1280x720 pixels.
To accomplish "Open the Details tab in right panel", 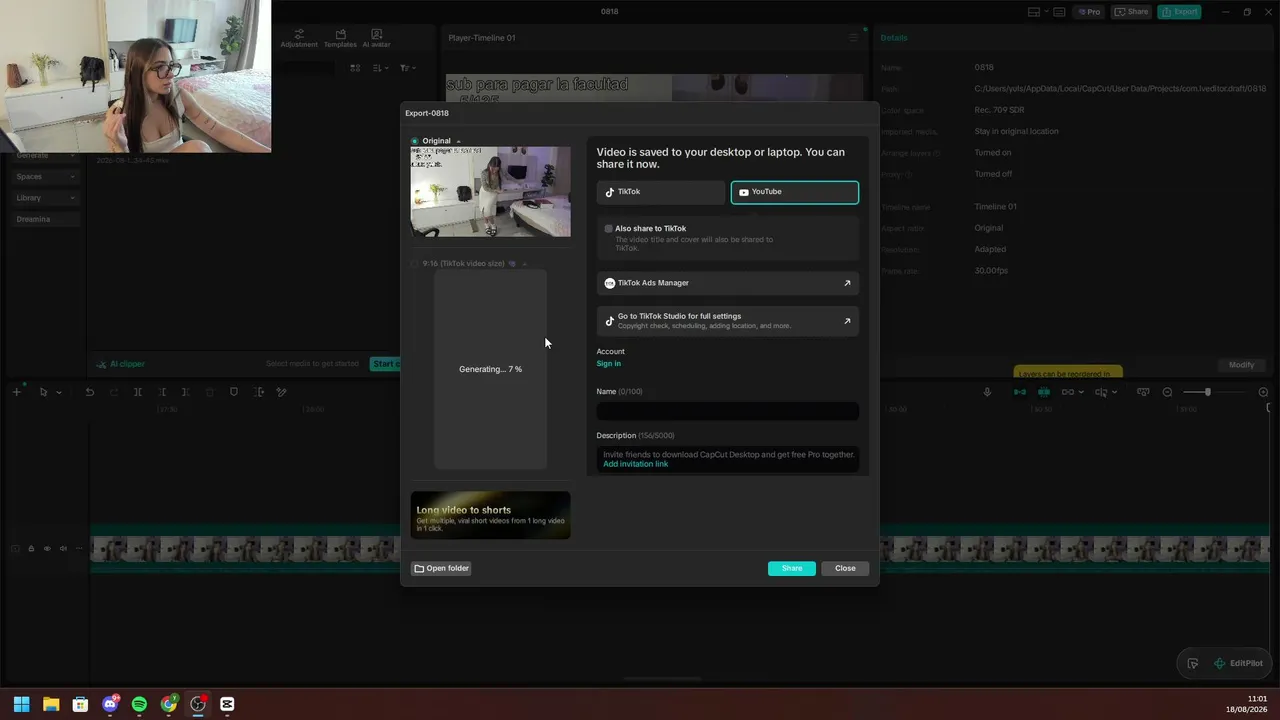I will [x=894, y=38].
